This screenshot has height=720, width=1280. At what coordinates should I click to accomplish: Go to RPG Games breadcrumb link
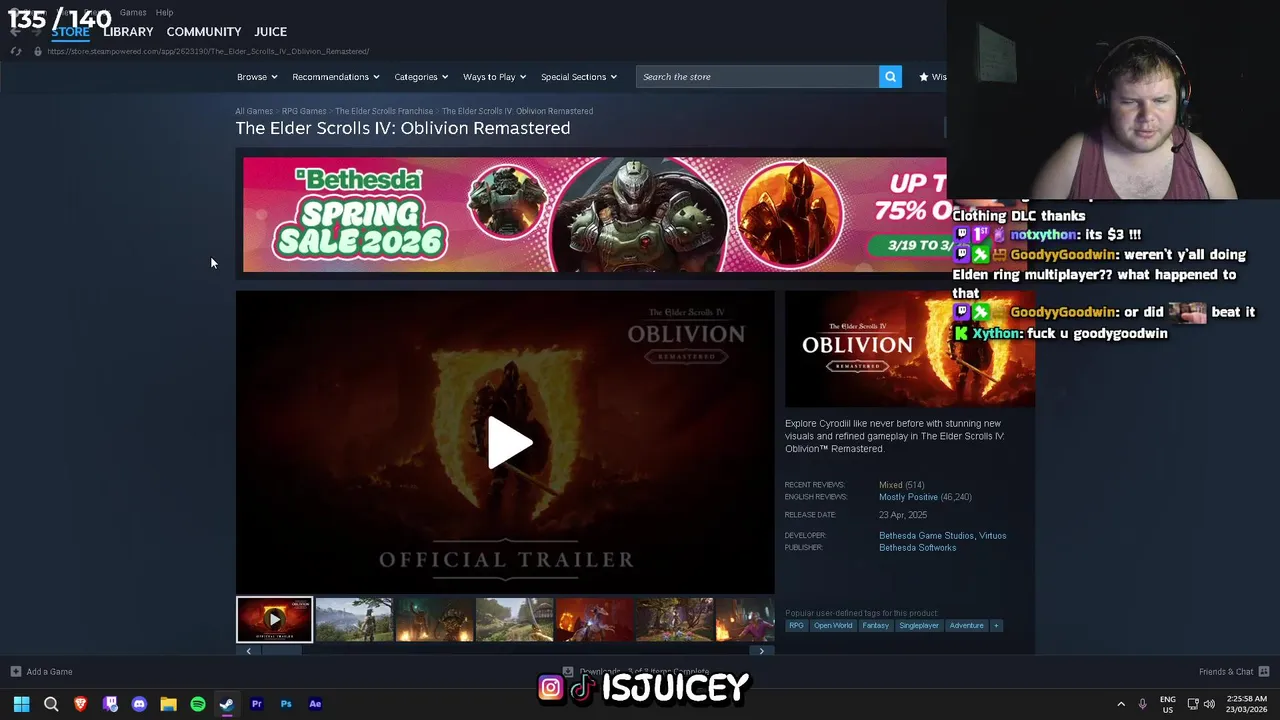(304, 111)
